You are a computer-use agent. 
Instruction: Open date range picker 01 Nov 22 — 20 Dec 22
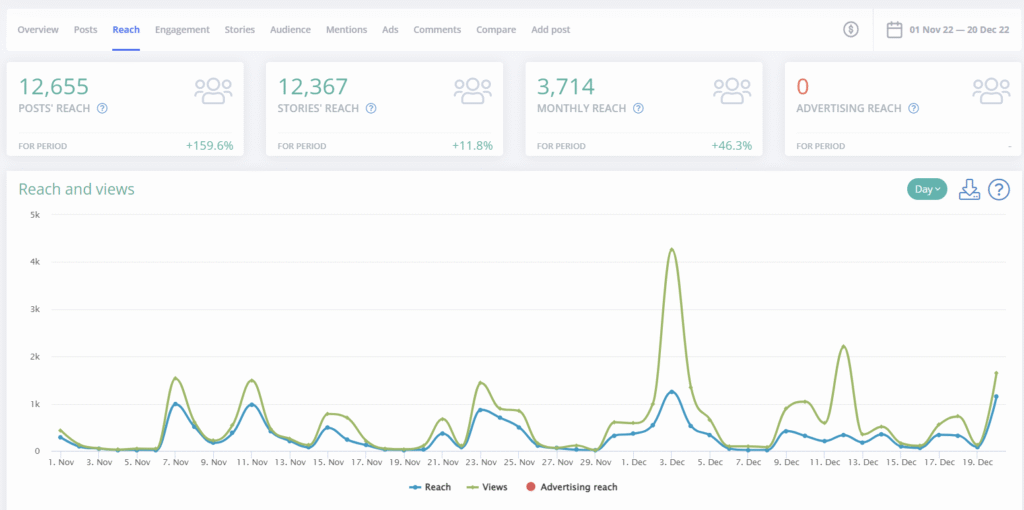click(957, 30)
